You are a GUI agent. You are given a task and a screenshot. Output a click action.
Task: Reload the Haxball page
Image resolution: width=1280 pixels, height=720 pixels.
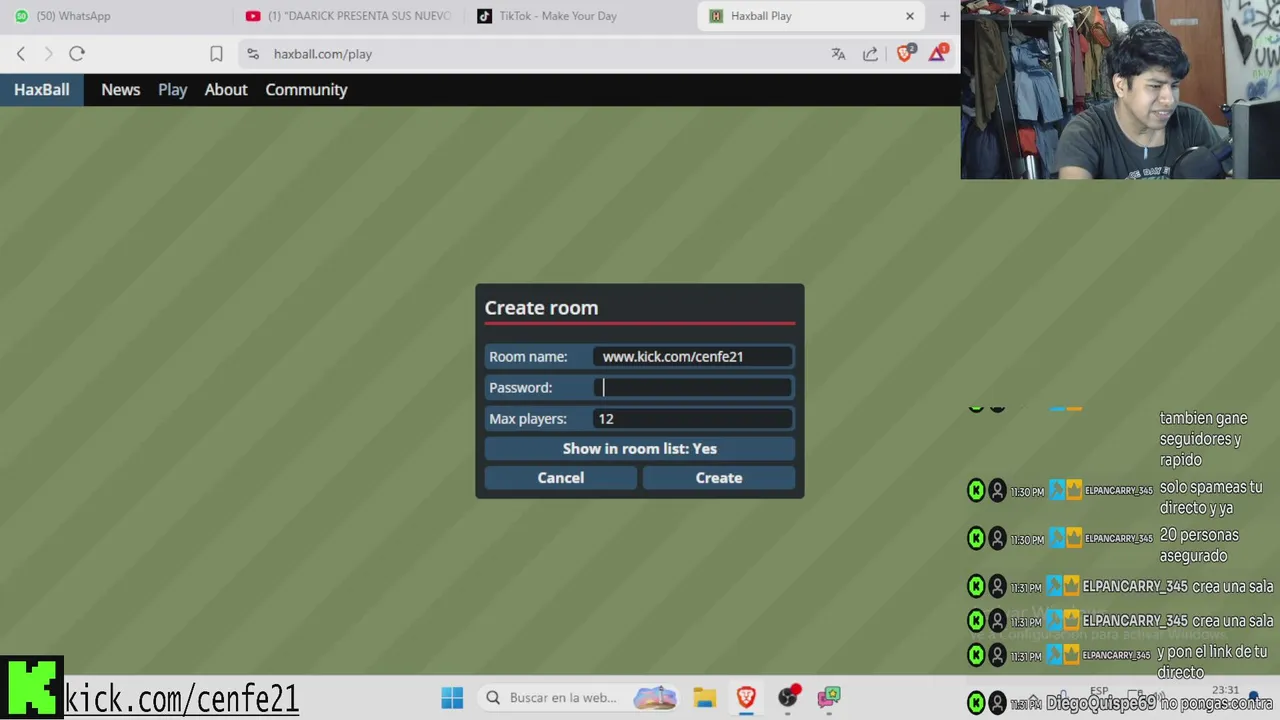(77, 54)
